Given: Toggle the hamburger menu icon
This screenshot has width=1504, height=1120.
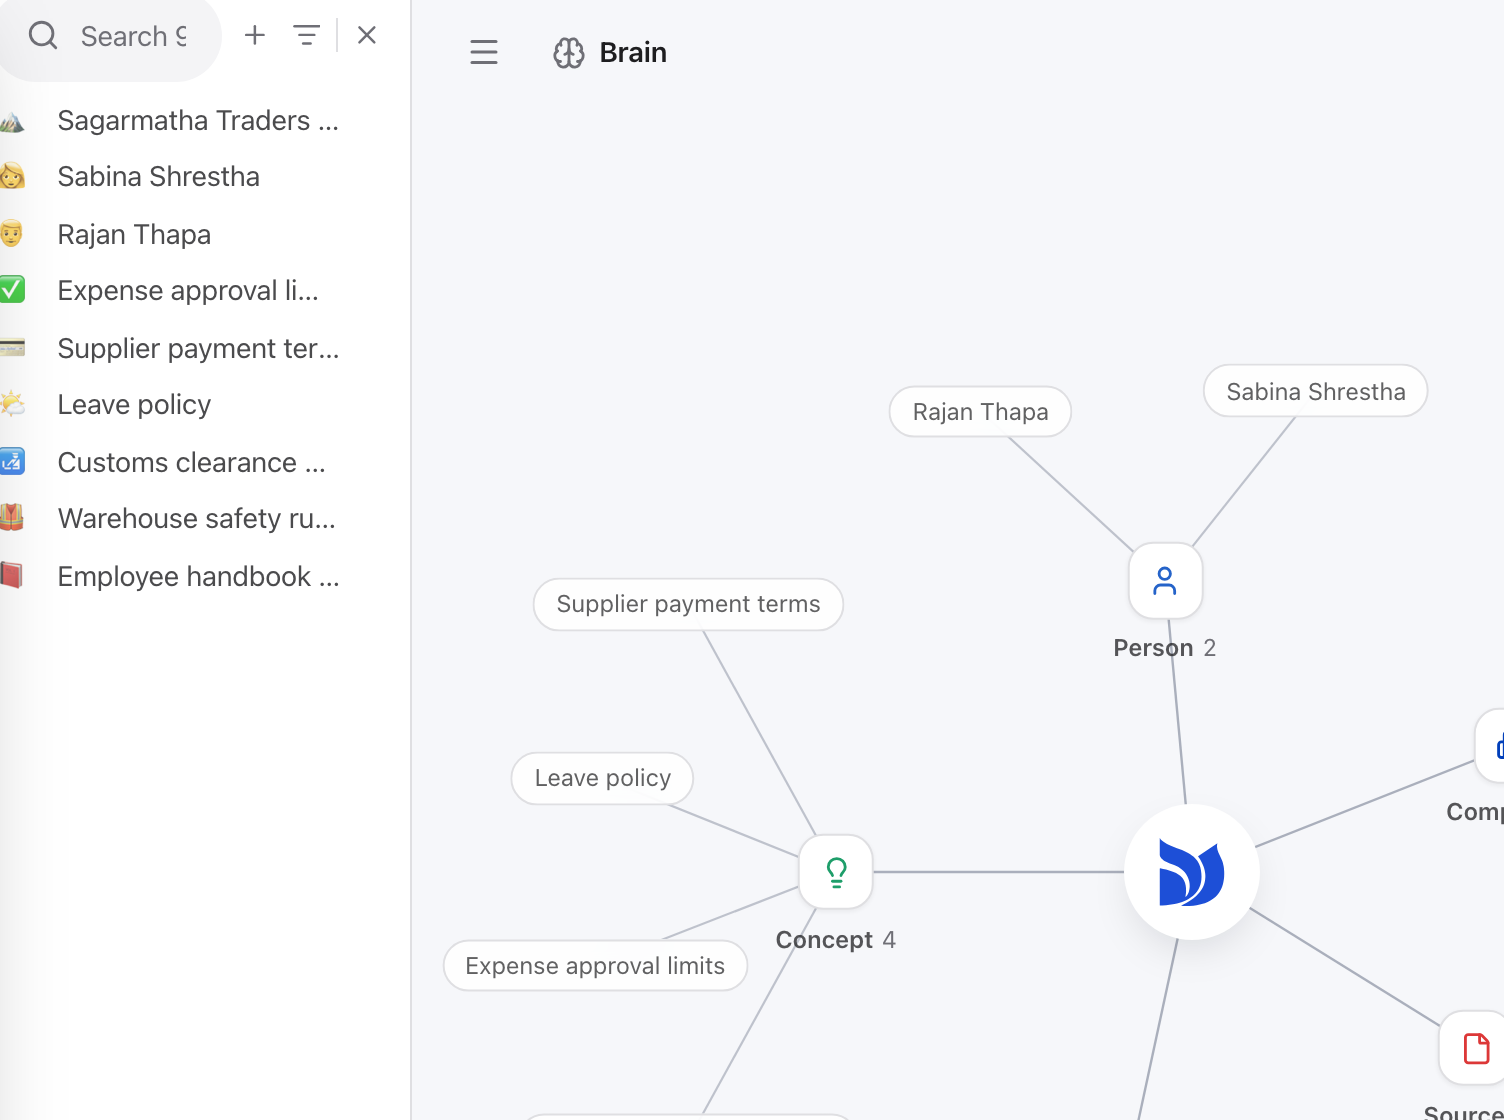Looking at the screenshot, I should pyautogui.click(x=484, y=52).
